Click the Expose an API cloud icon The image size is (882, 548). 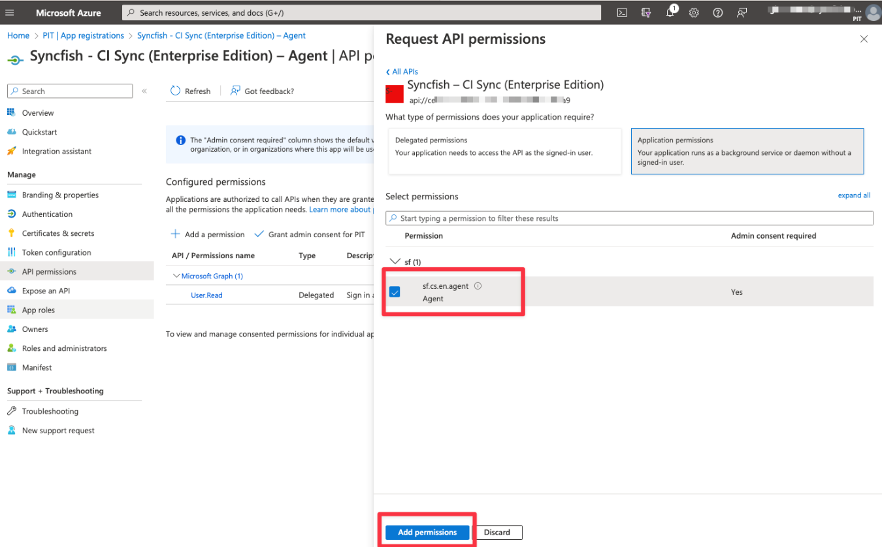(11, 290)
